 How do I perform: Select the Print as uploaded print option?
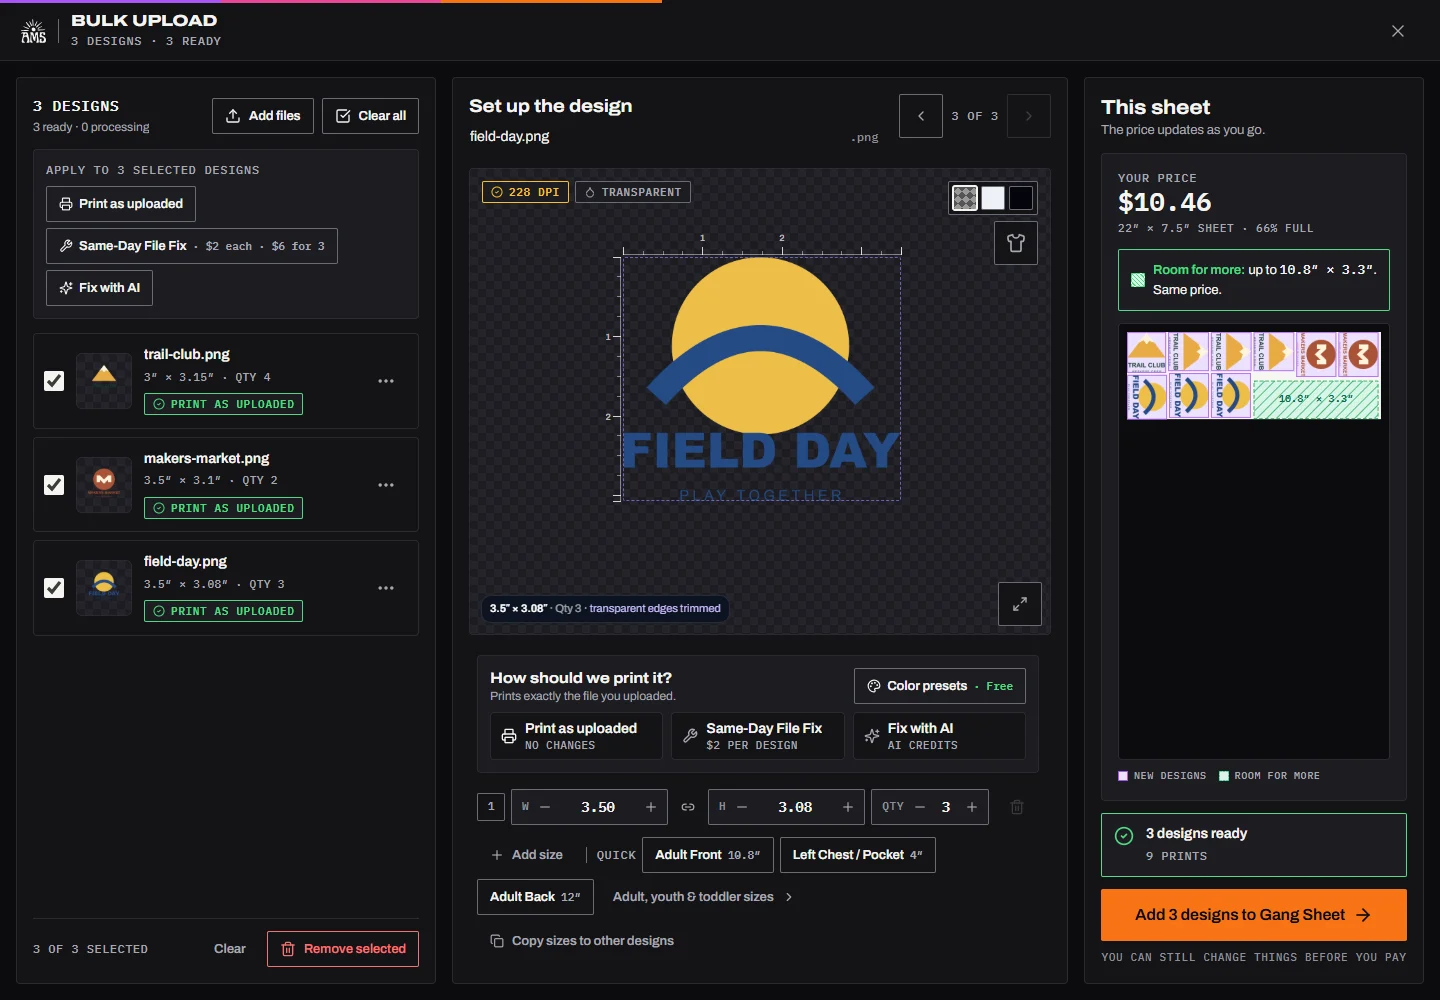[x=577, y=736]
